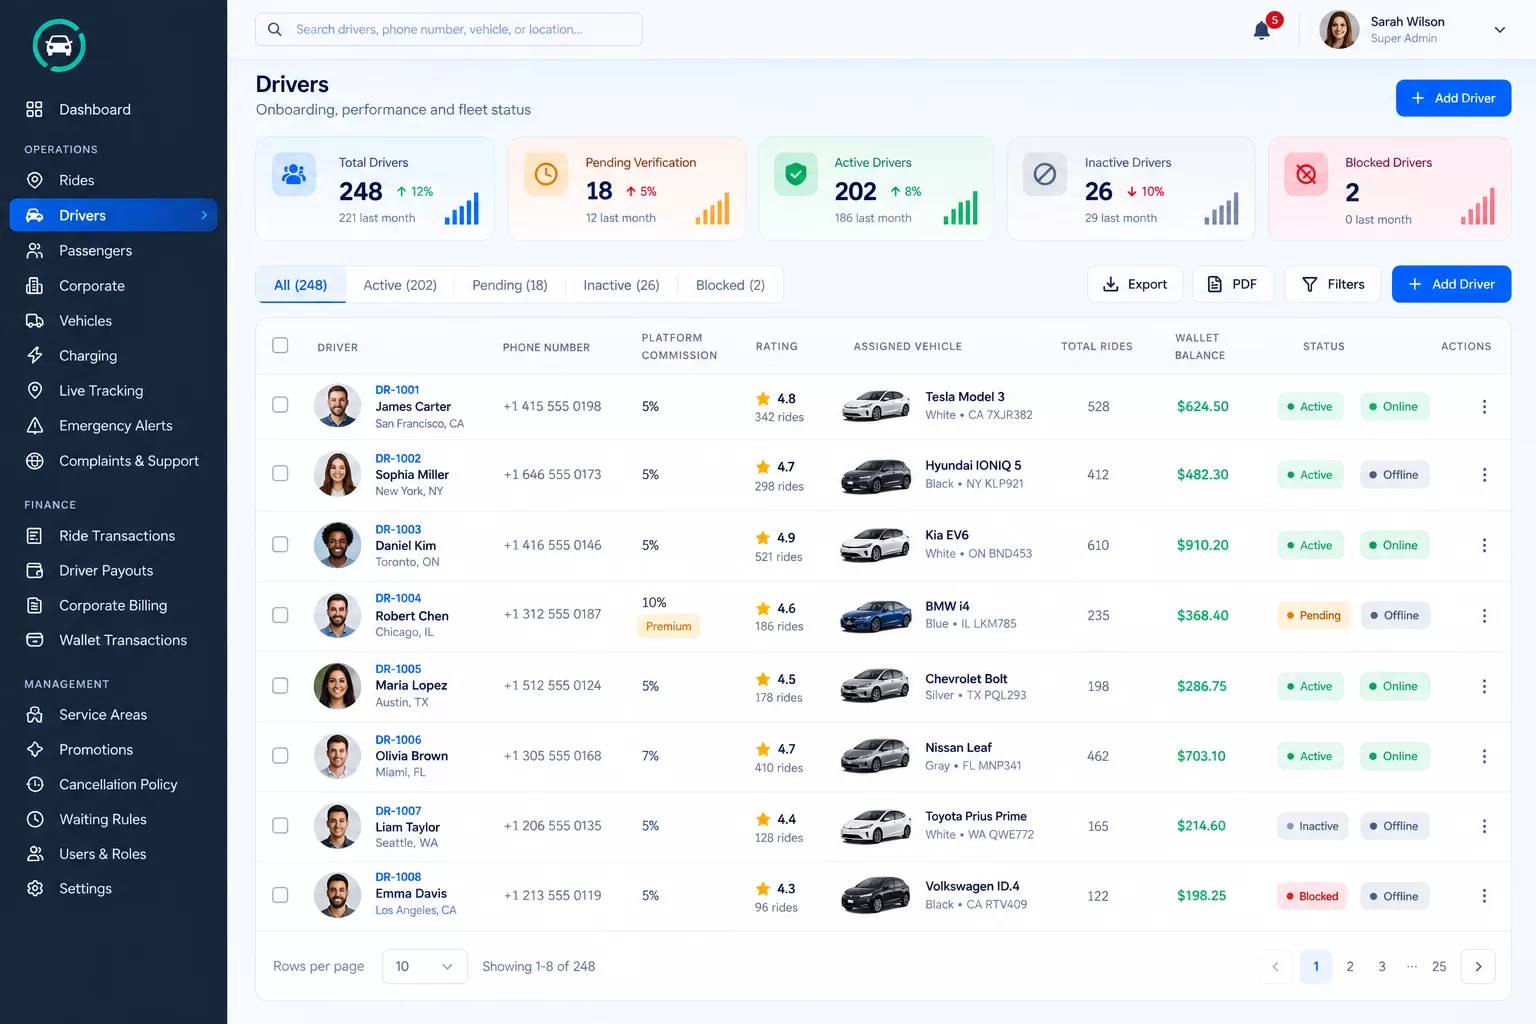Select the Liam Taylor row checkbox
Image resolution: width=1536 pixels, height=1024 pixels.
point(280,825)
